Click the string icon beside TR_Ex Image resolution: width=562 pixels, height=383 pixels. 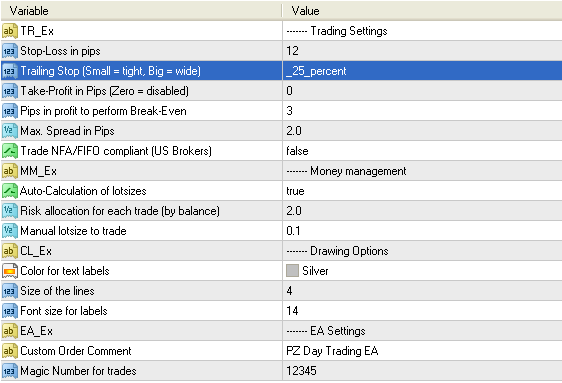click(10, 31)
